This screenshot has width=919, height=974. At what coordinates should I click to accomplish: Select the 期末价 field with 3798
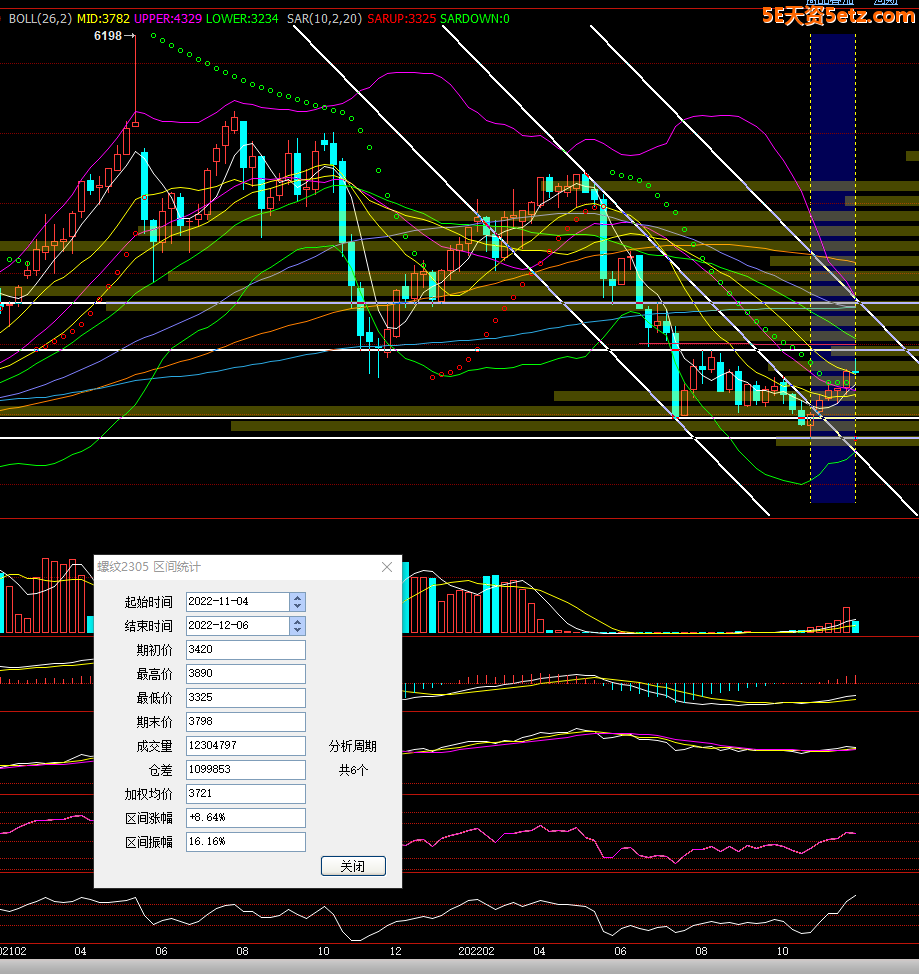246,722
